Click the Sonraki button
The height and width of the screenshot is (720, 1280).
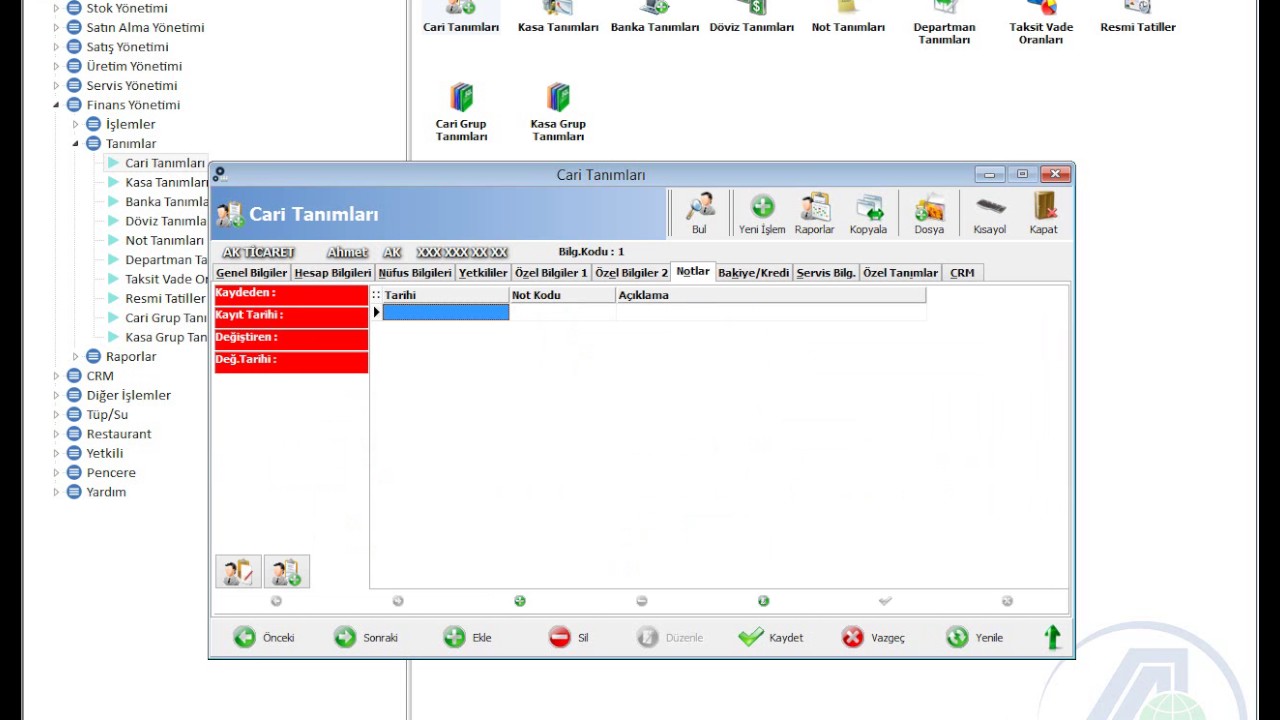coord(366,637)
